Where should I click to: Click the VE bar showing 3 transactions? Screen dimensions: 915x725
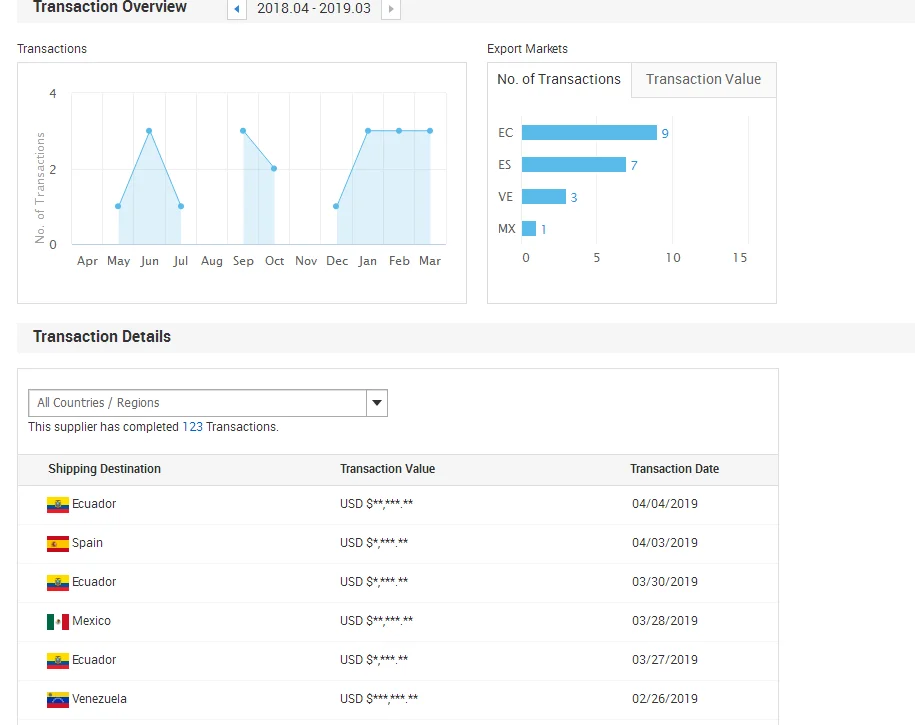(543, 197)
